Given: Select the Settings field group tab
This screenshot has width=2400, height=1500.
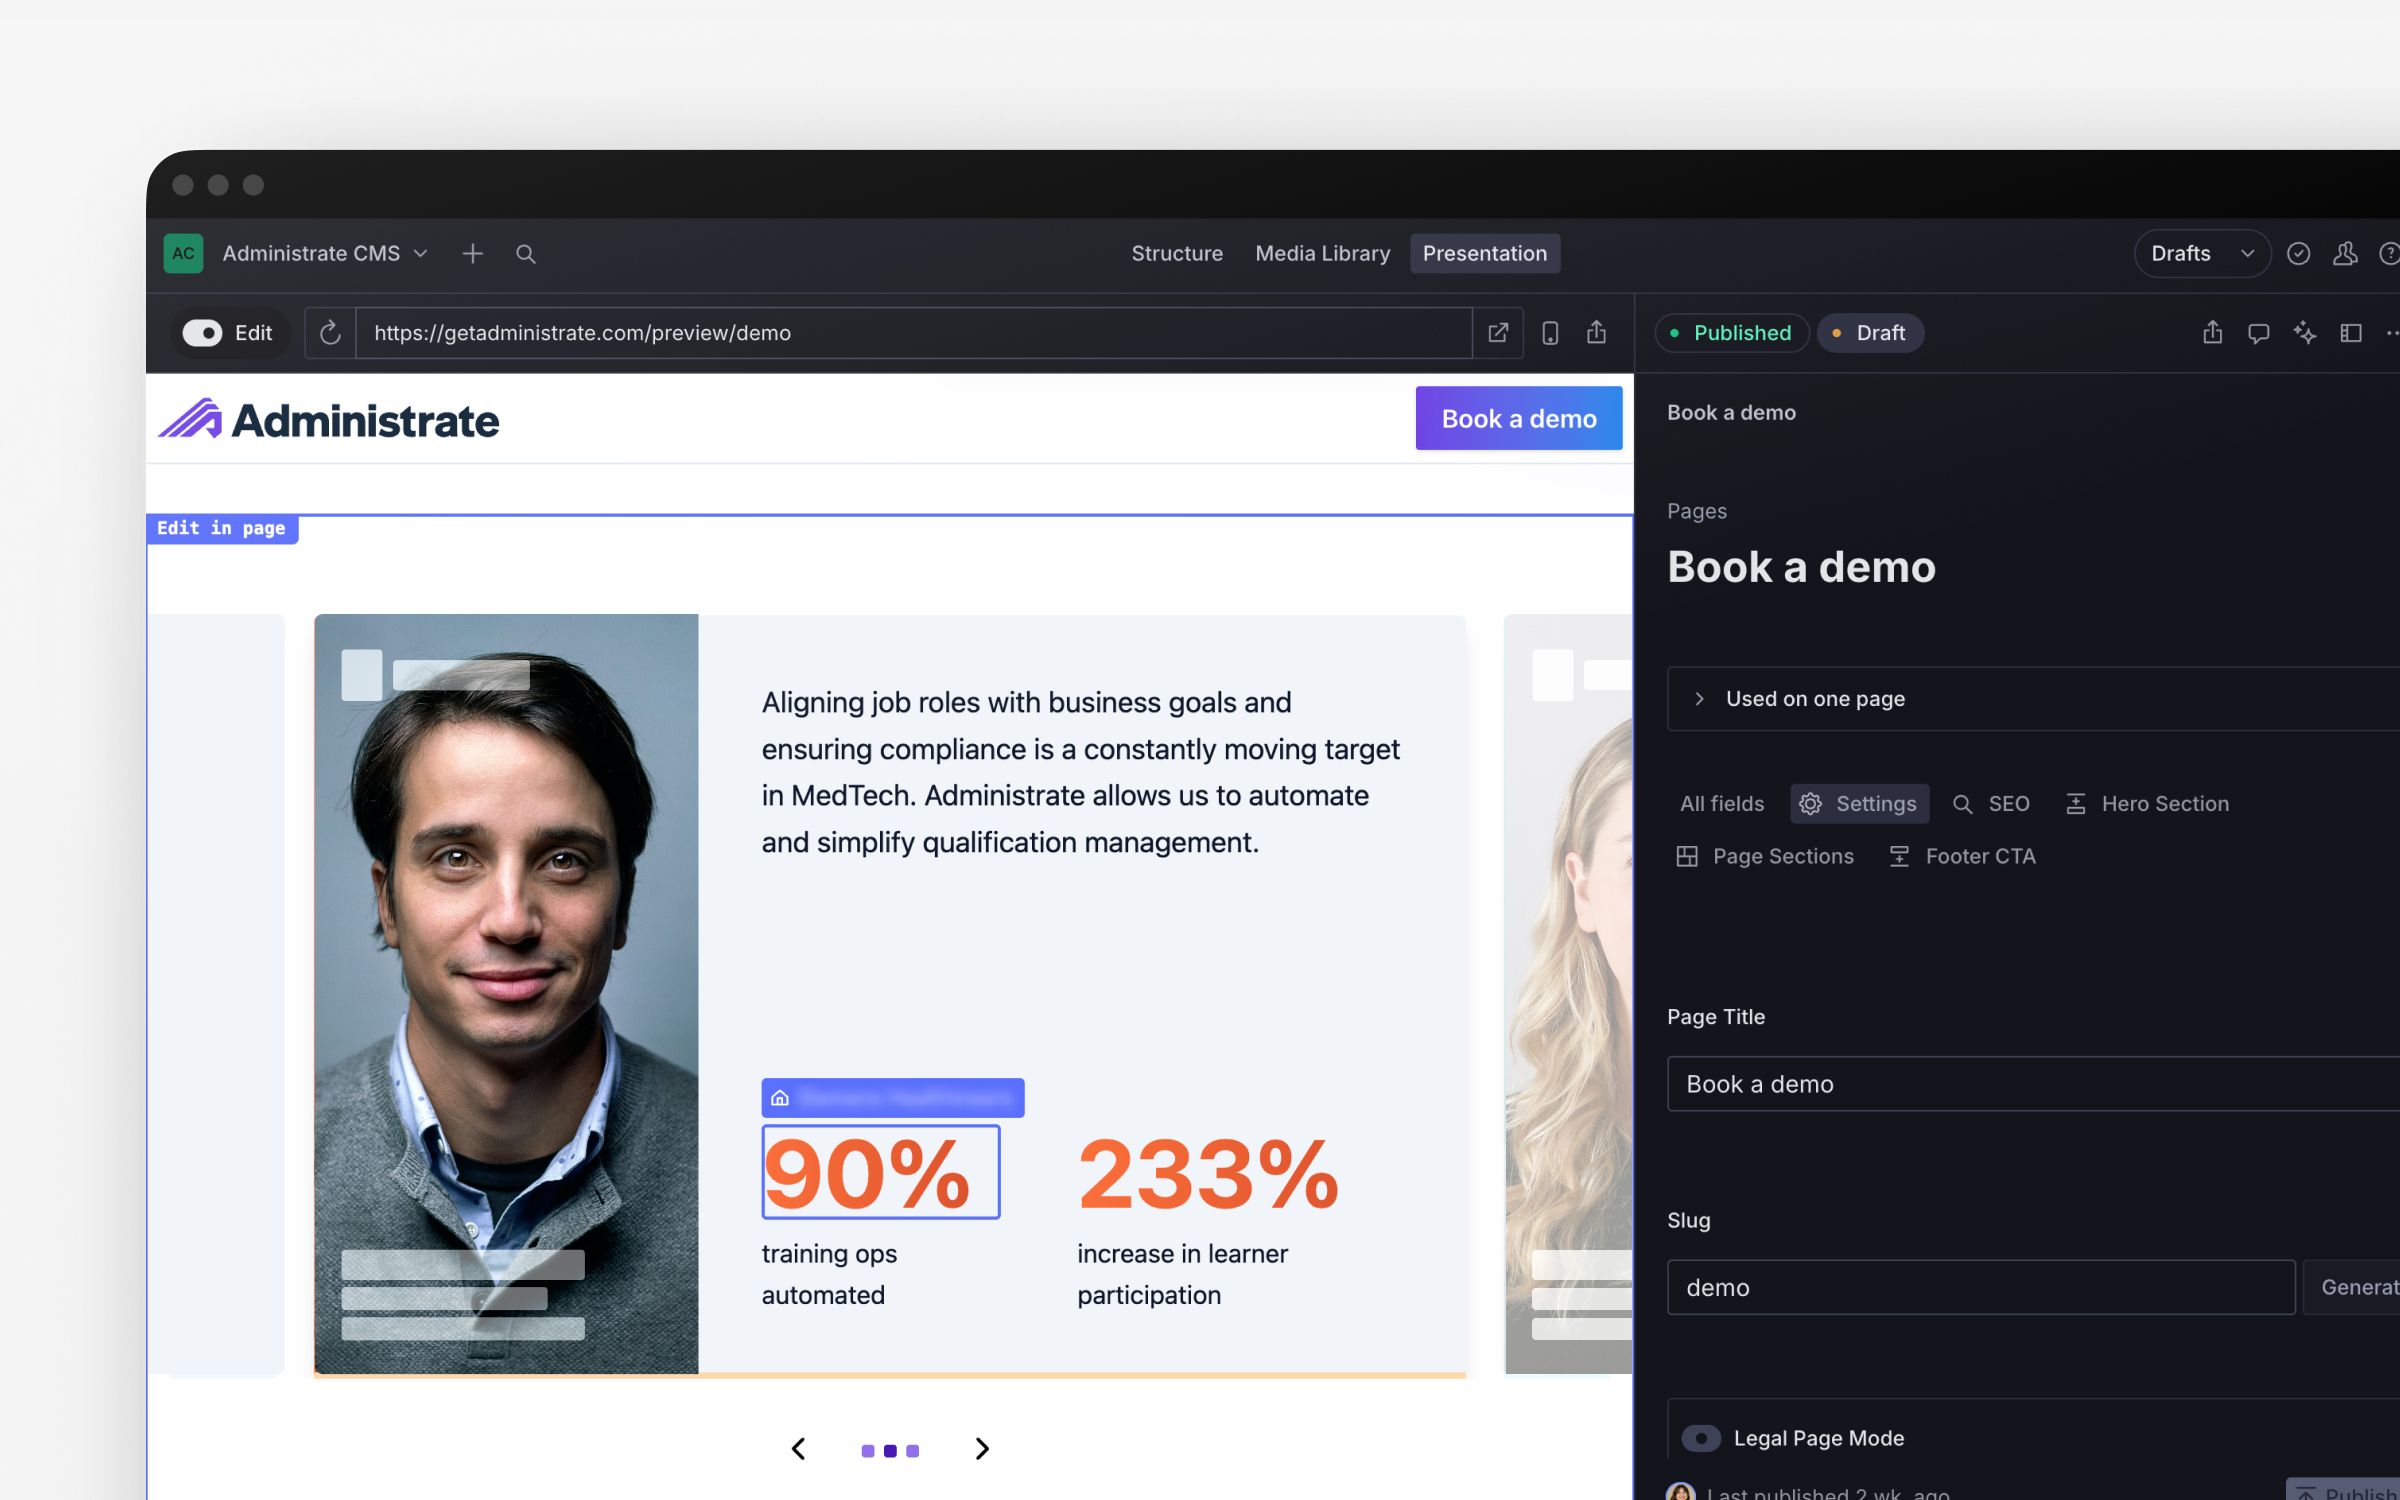Looking at the screenshot, I should pyautogui.click(x=1859, y=804).
